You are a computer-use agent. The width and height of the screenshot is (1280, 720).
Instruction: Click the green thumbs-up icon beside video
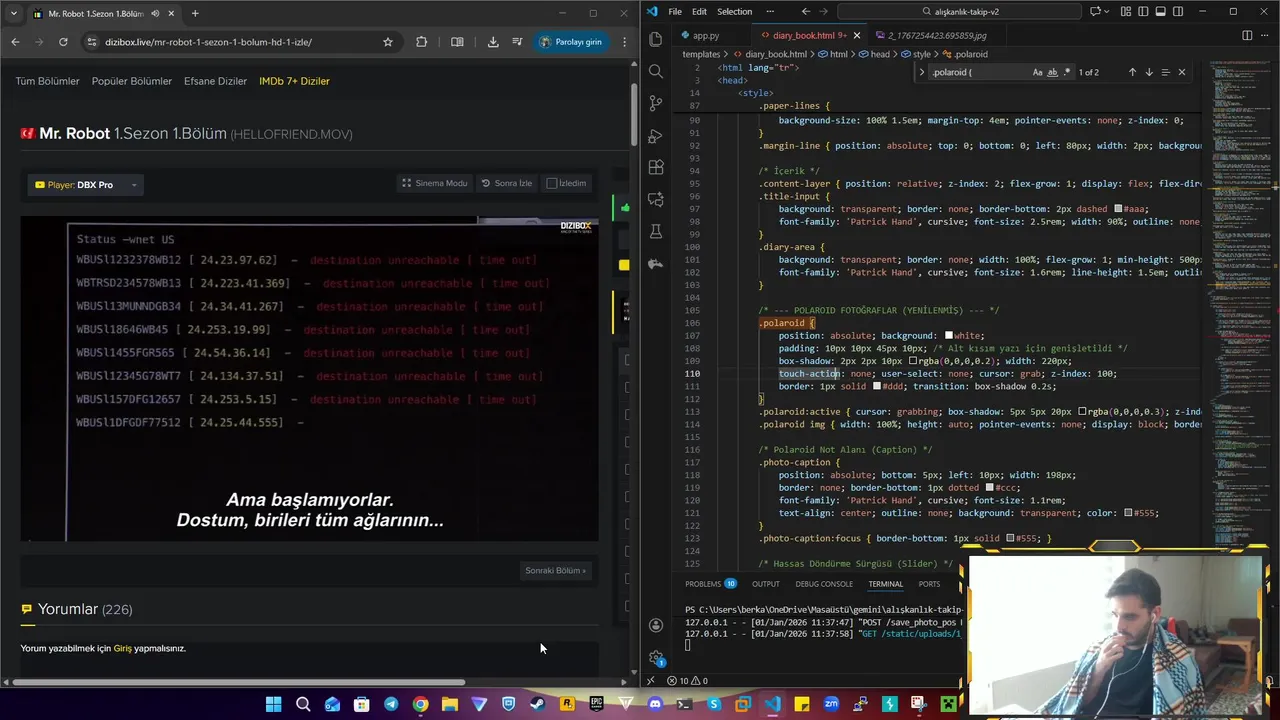point(625,208)
